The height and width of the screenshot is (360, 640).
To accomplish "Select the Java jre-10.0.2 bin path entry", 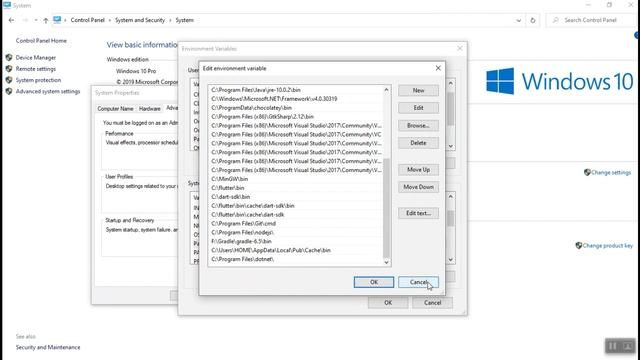I will [x=296, y=90].
